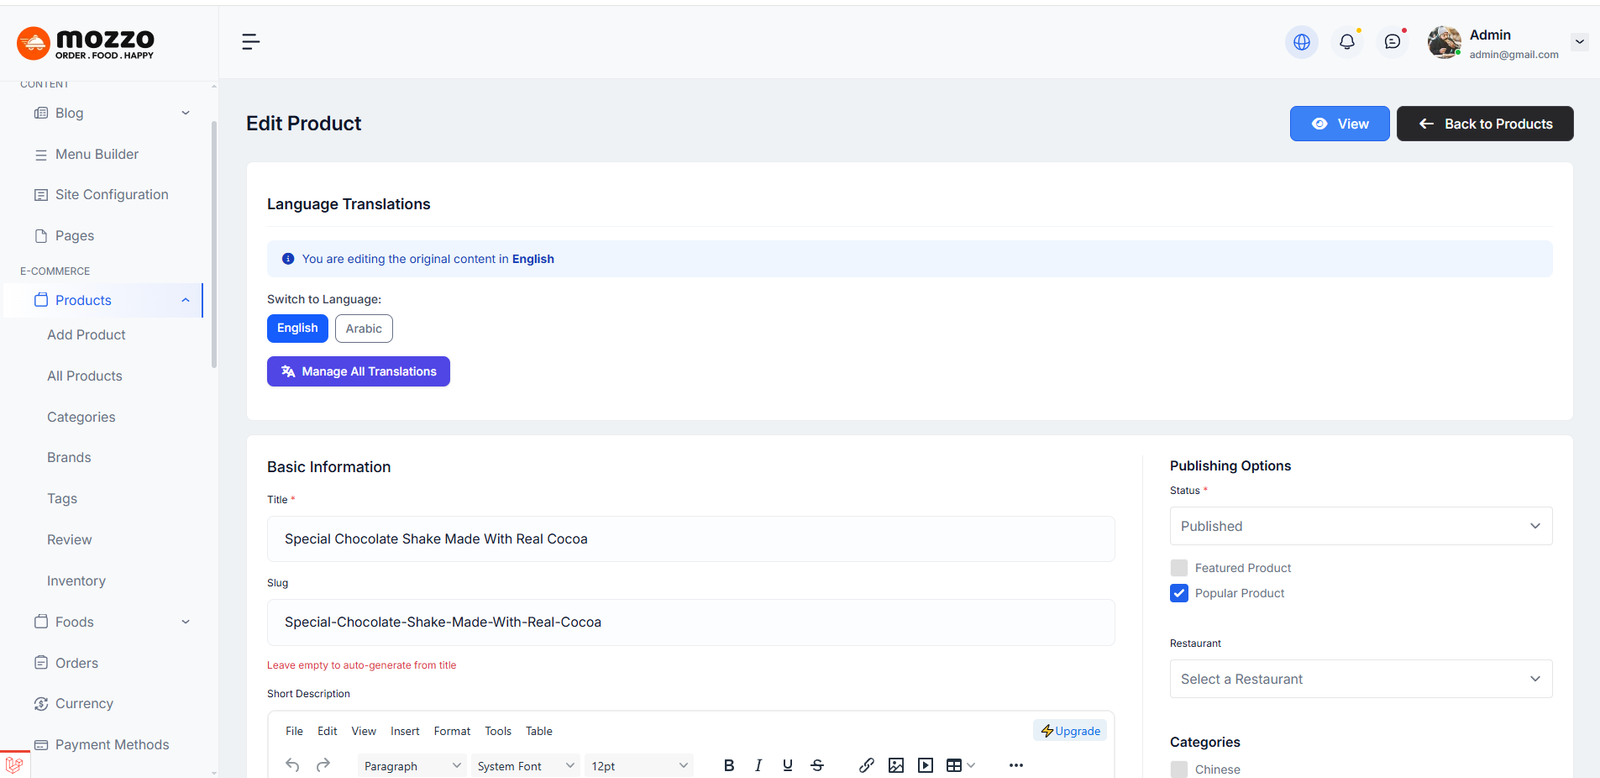Check the Chinese category checkbox
The height and width of the screenshot is (778, 1600).
(x=1179, y=769)
